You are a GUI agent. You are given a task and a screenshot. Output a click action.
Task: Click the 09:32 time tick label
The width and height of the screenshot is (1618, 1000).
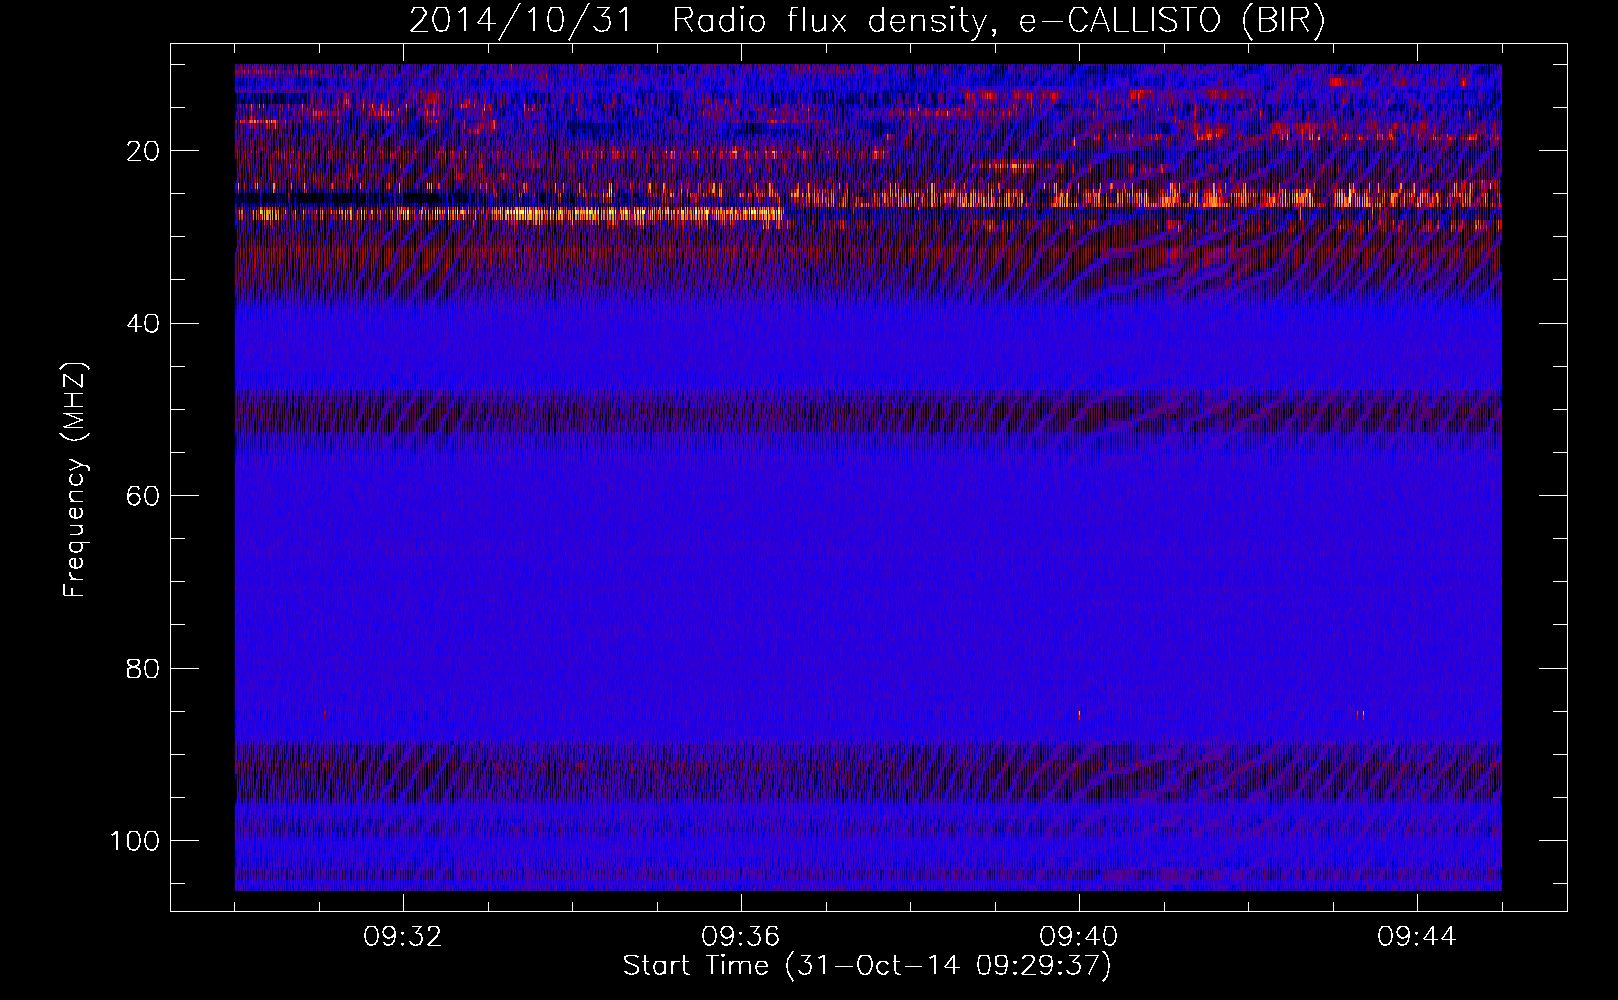pos(403,937)
